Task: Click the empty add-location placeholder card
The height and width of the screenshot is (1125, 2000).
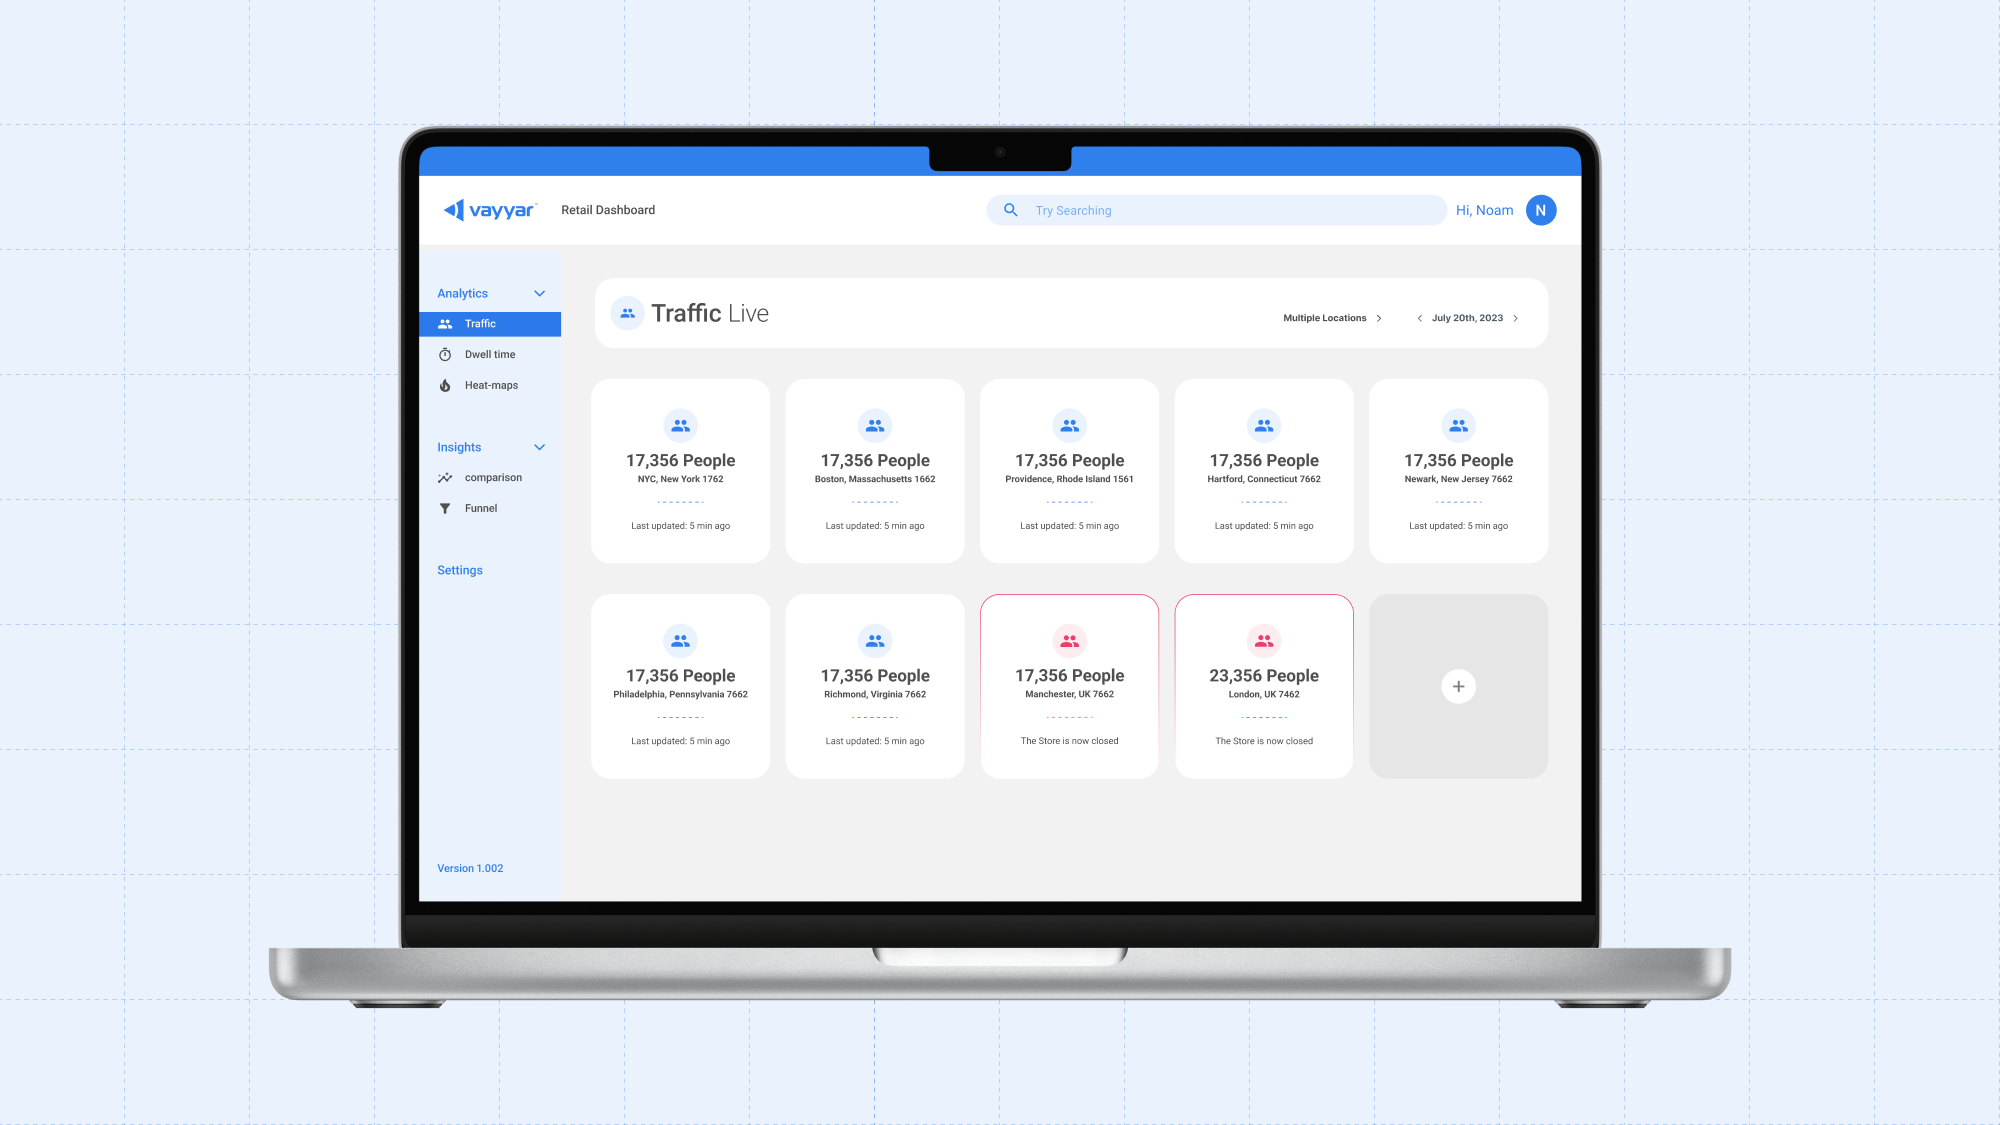Action: click(1459, 686)
